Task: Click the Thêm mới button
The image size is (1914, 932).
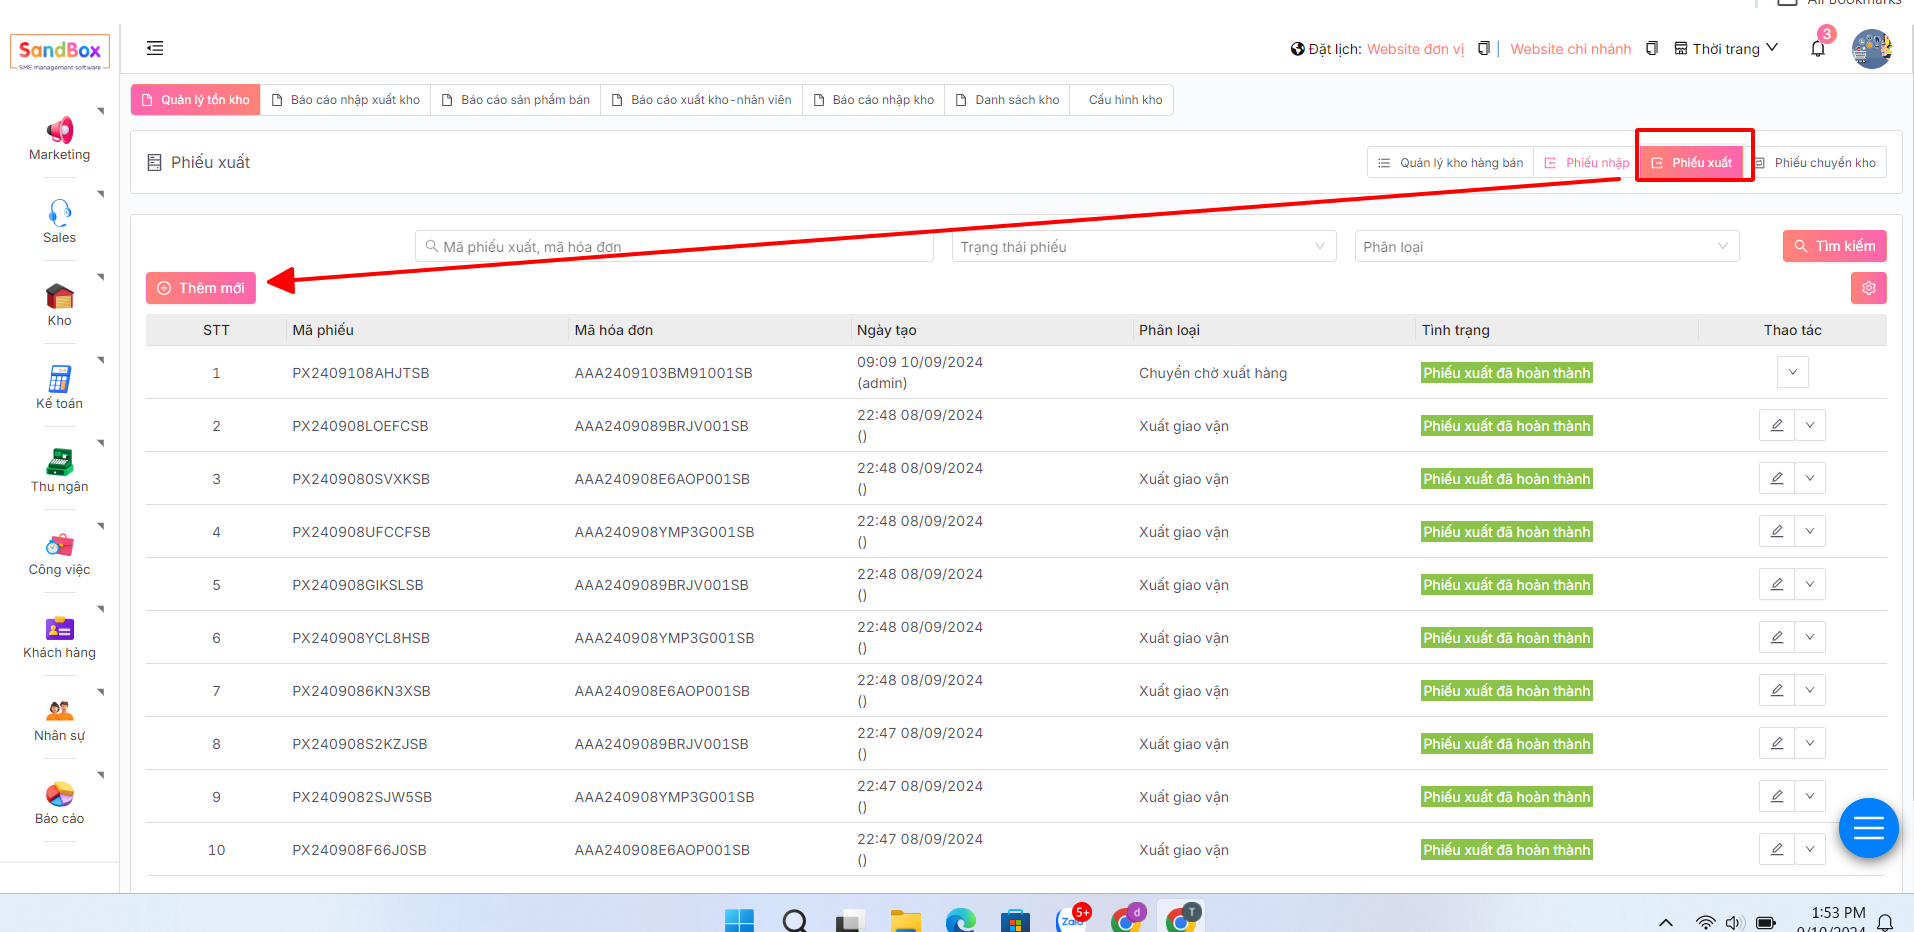Action: [201, 288]
